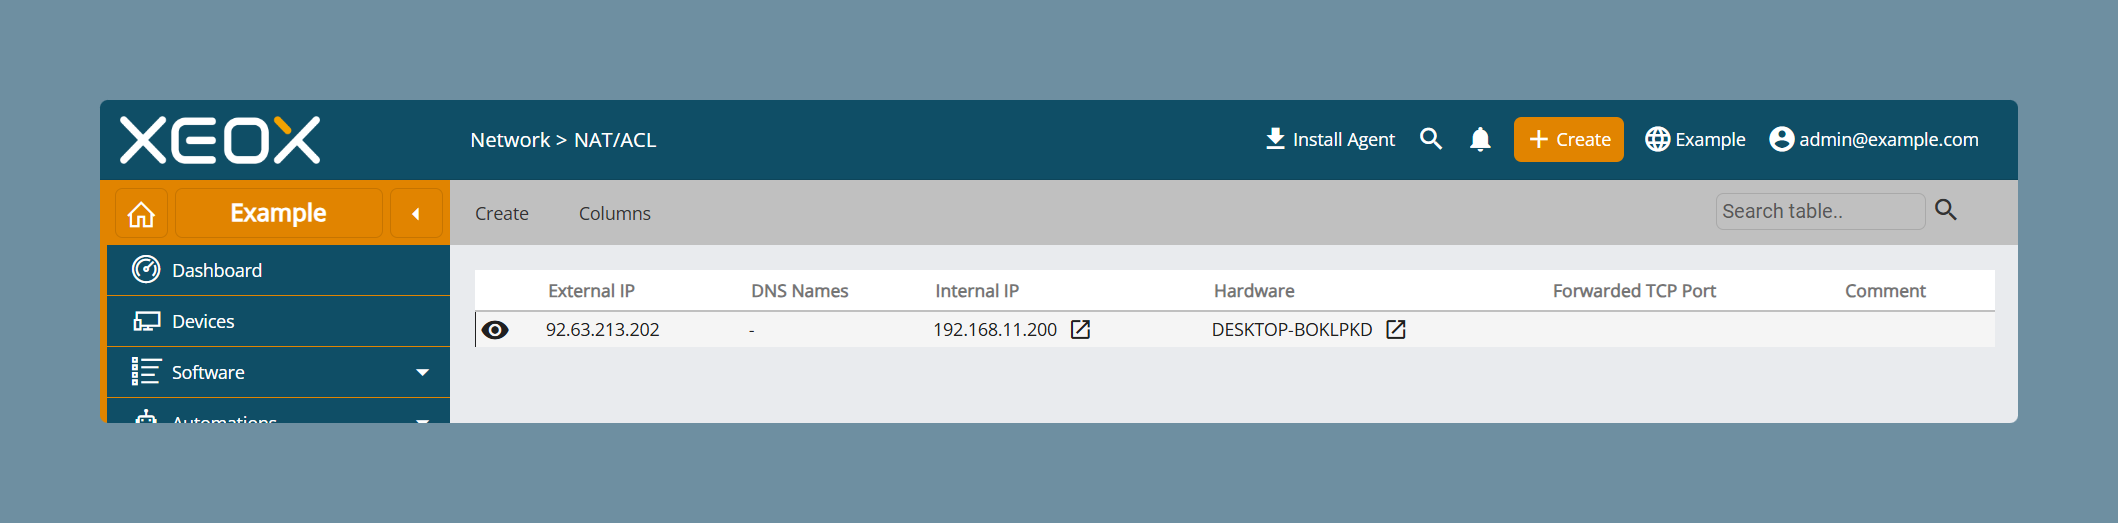Image resolution: width=2118 pixels, height=523 pixels.
Task: Click the XEOX logo
Action: (x=220, y=140)
